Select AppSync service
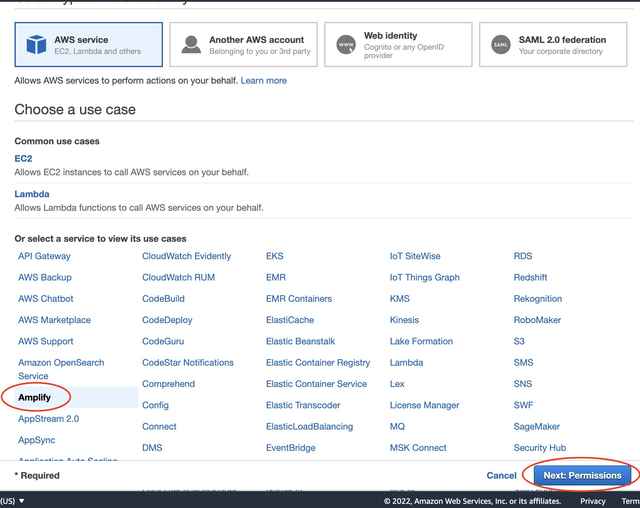This screenshot has width=640, height=508. 37,440
